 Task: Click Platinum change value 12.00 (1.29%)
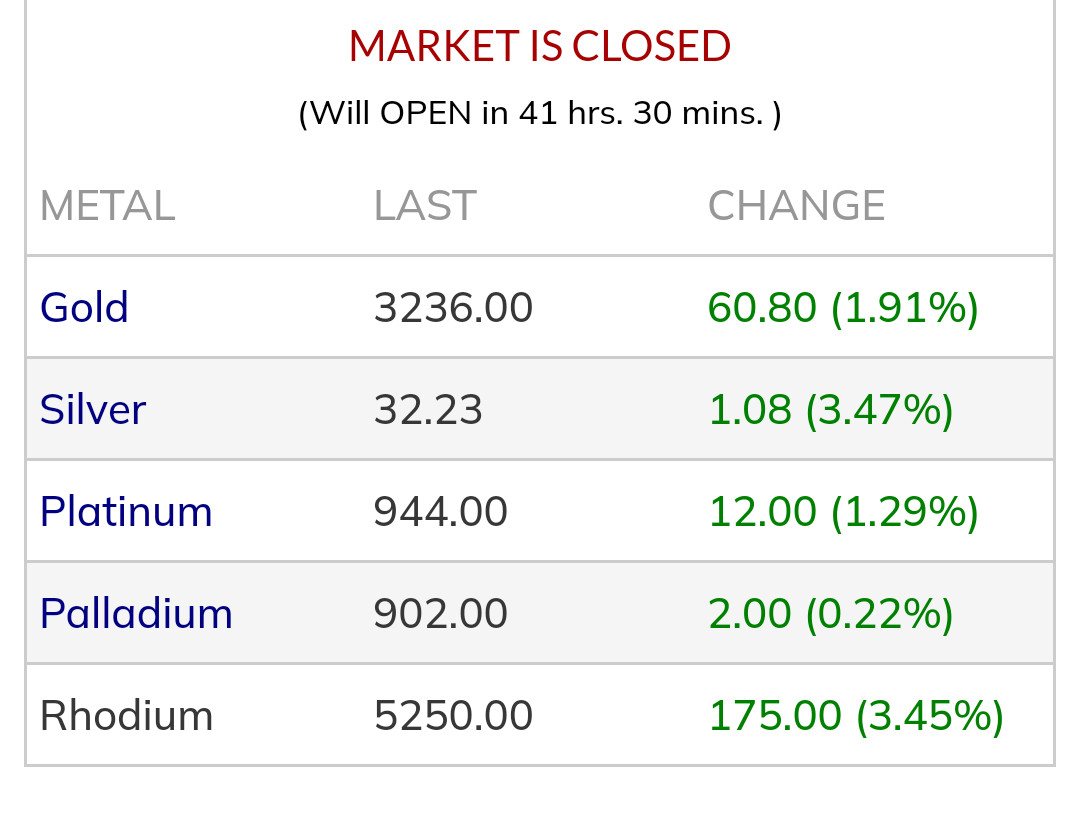[x=843, y=512]
